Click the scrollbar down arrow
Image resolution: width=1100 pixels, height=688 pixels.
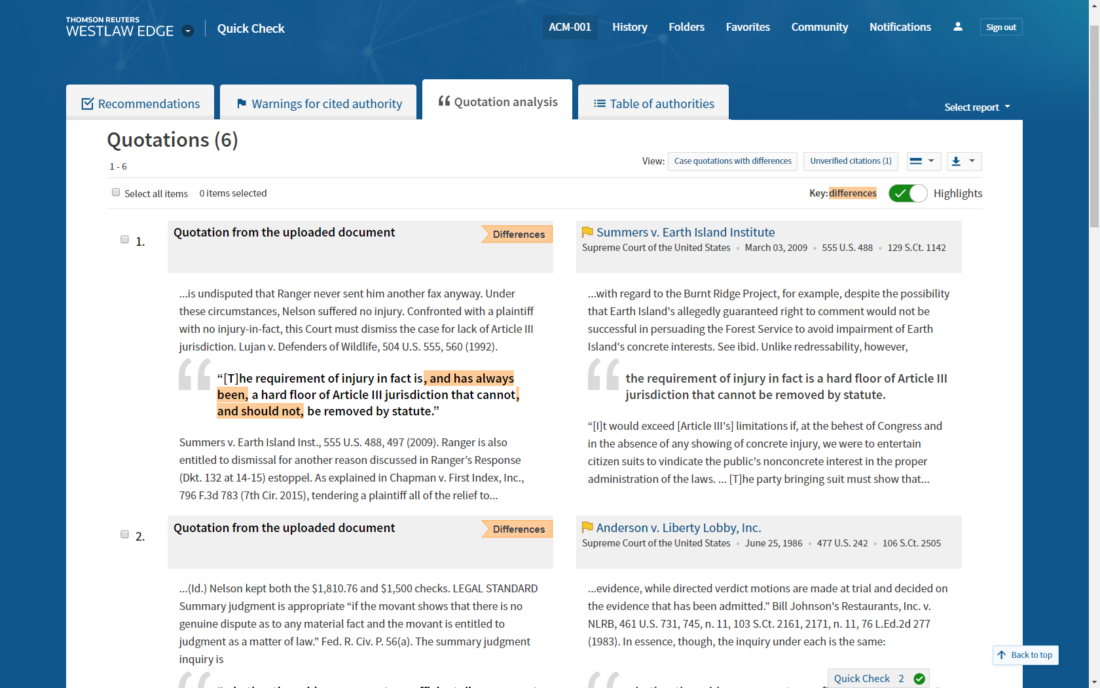(1094, 682)
